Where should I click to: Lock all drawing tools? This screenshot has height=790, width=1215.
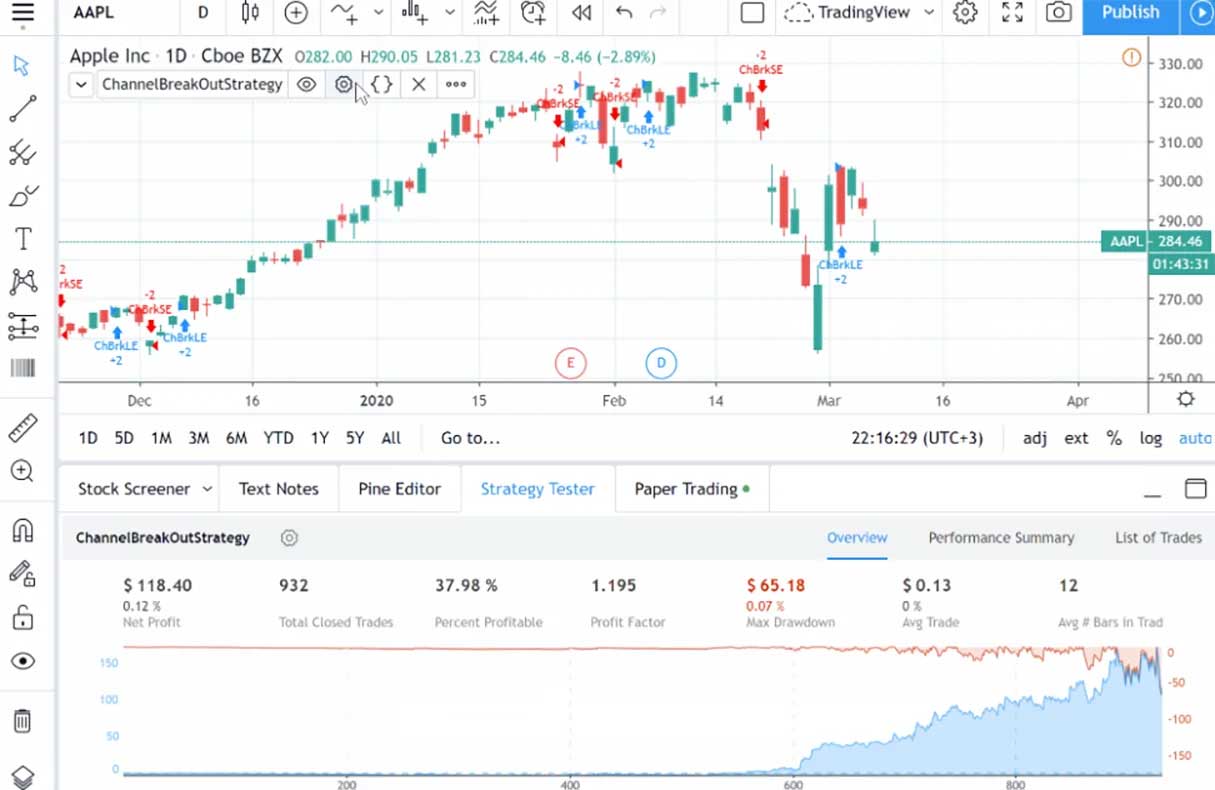click(x=22, y=618)
